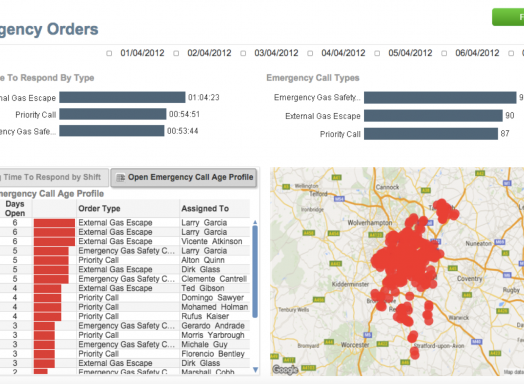Select Priority Call bar with value 87
The image size is (524, 384).
pyautogui.click(x=431, y=134)
